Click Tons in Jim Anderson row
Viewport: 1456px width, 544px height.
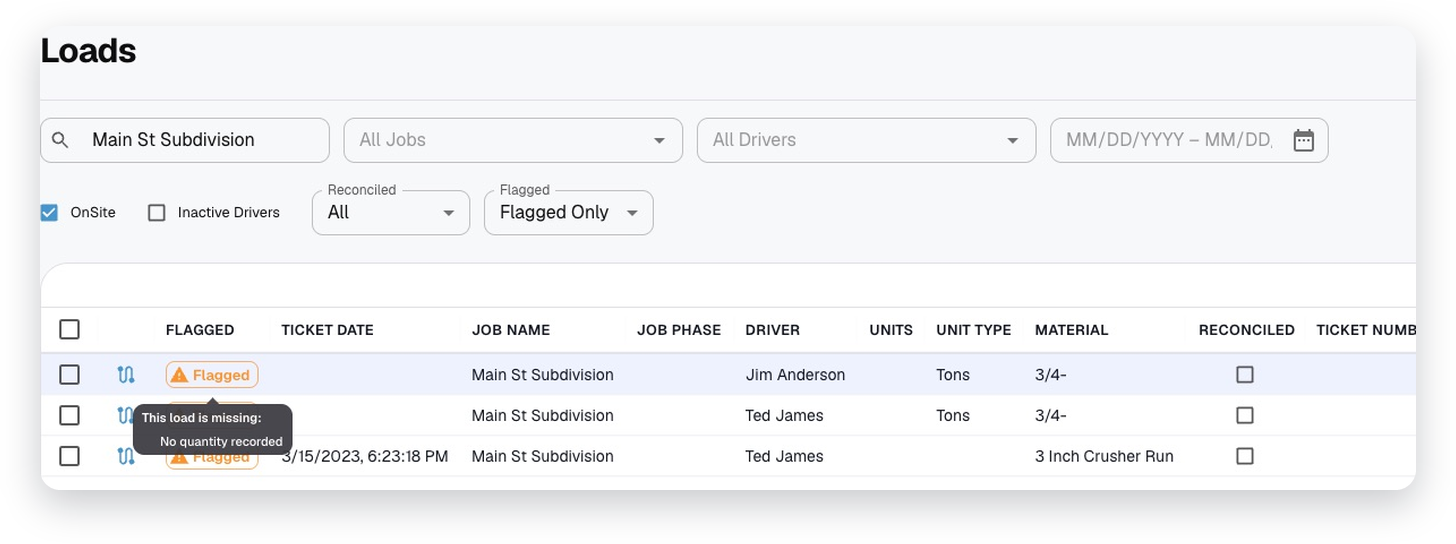[x=953, y=375]
